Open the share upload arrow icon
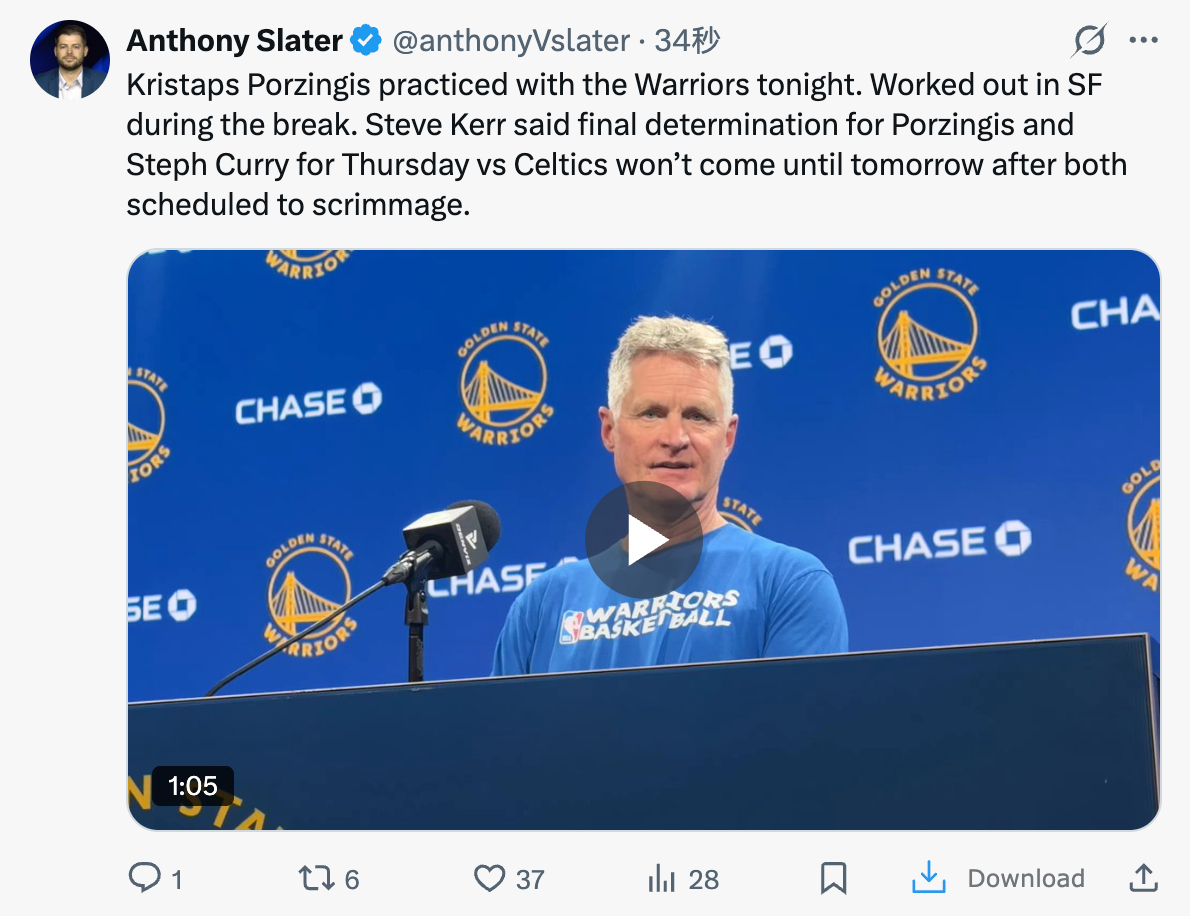Viewport: 1190px width, 916px height. coord(1143,877)
